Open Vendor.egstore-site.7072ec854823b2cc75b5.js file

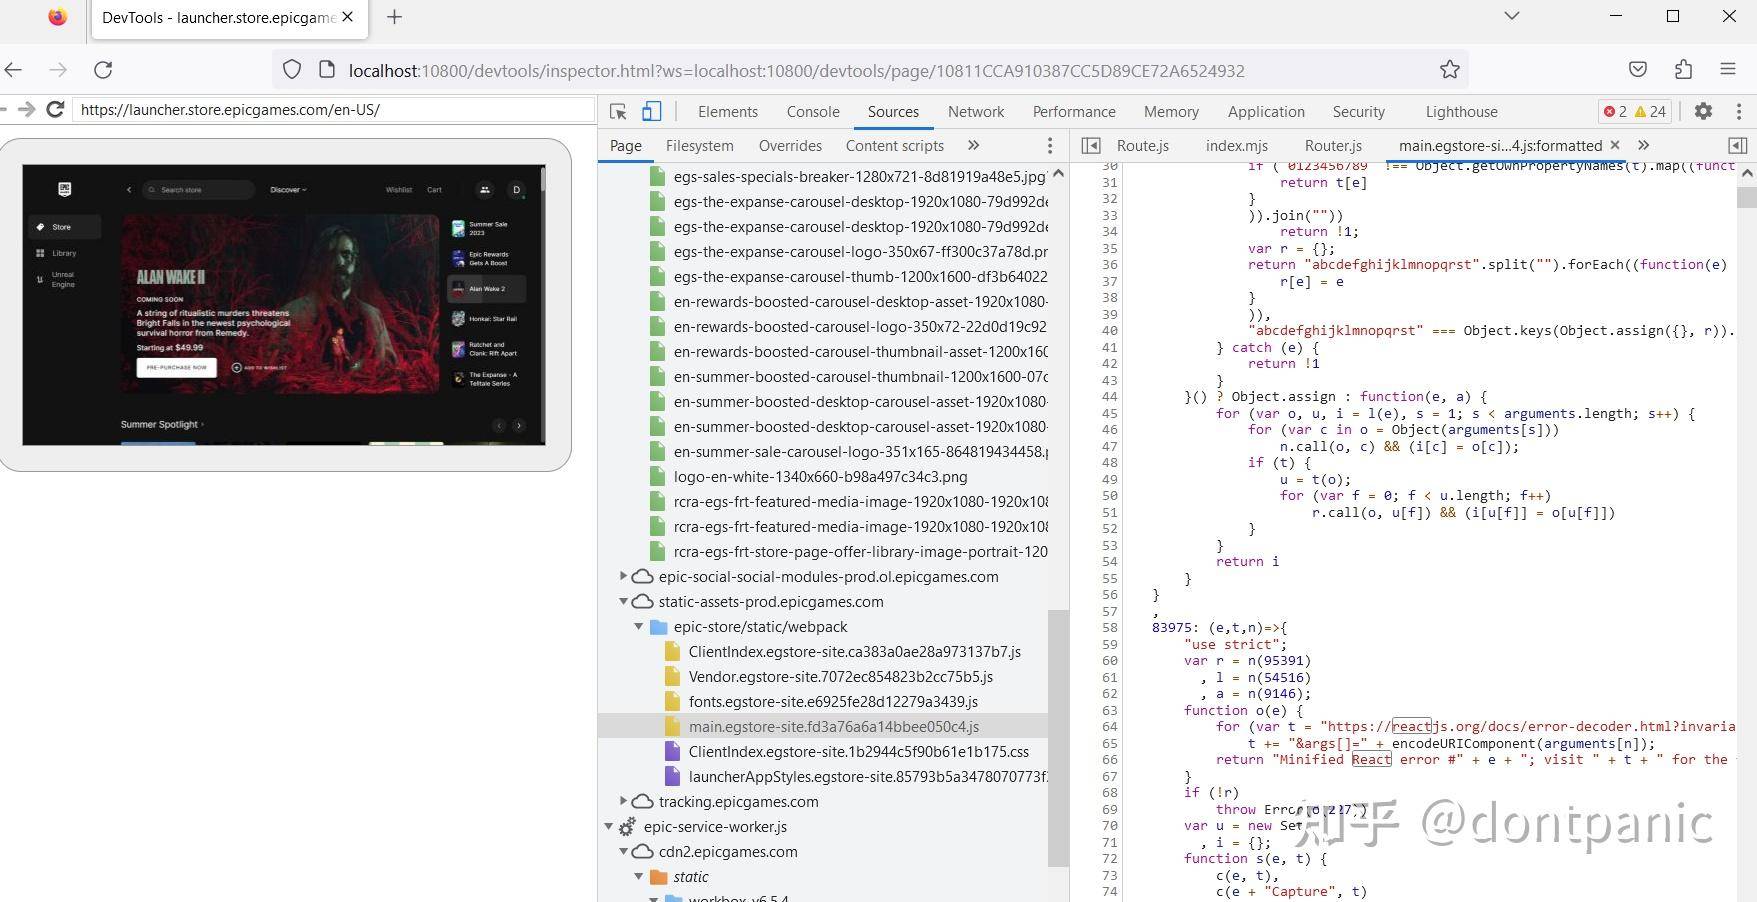tap(840, 676)
